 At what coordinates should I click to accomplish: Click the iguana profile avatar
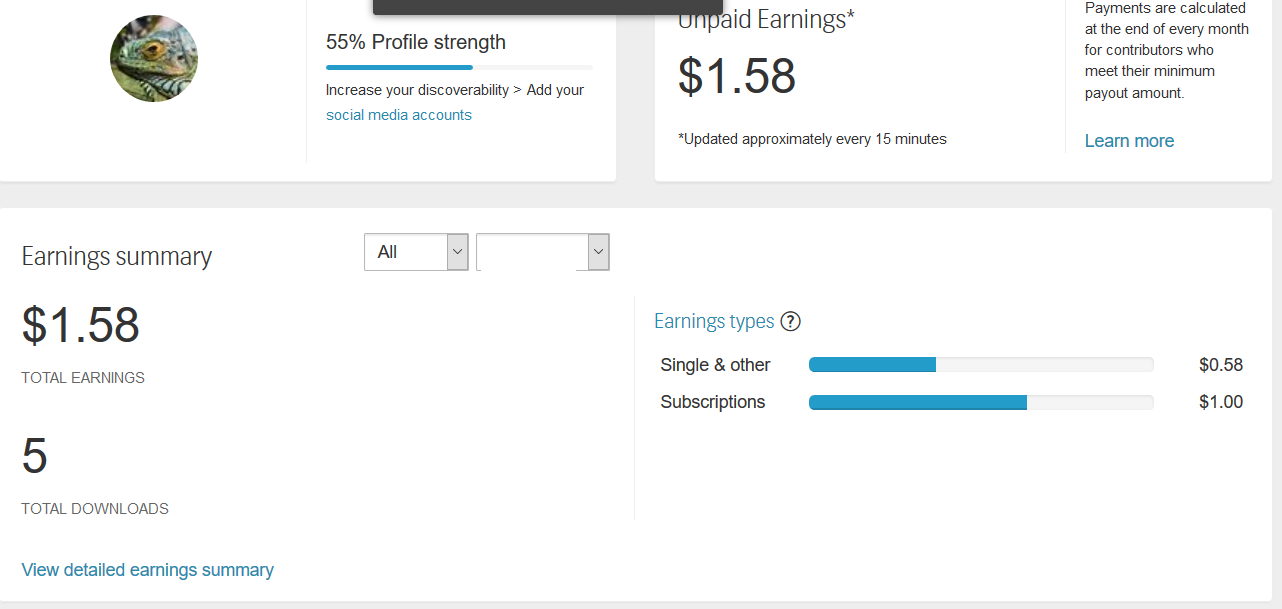154,58
